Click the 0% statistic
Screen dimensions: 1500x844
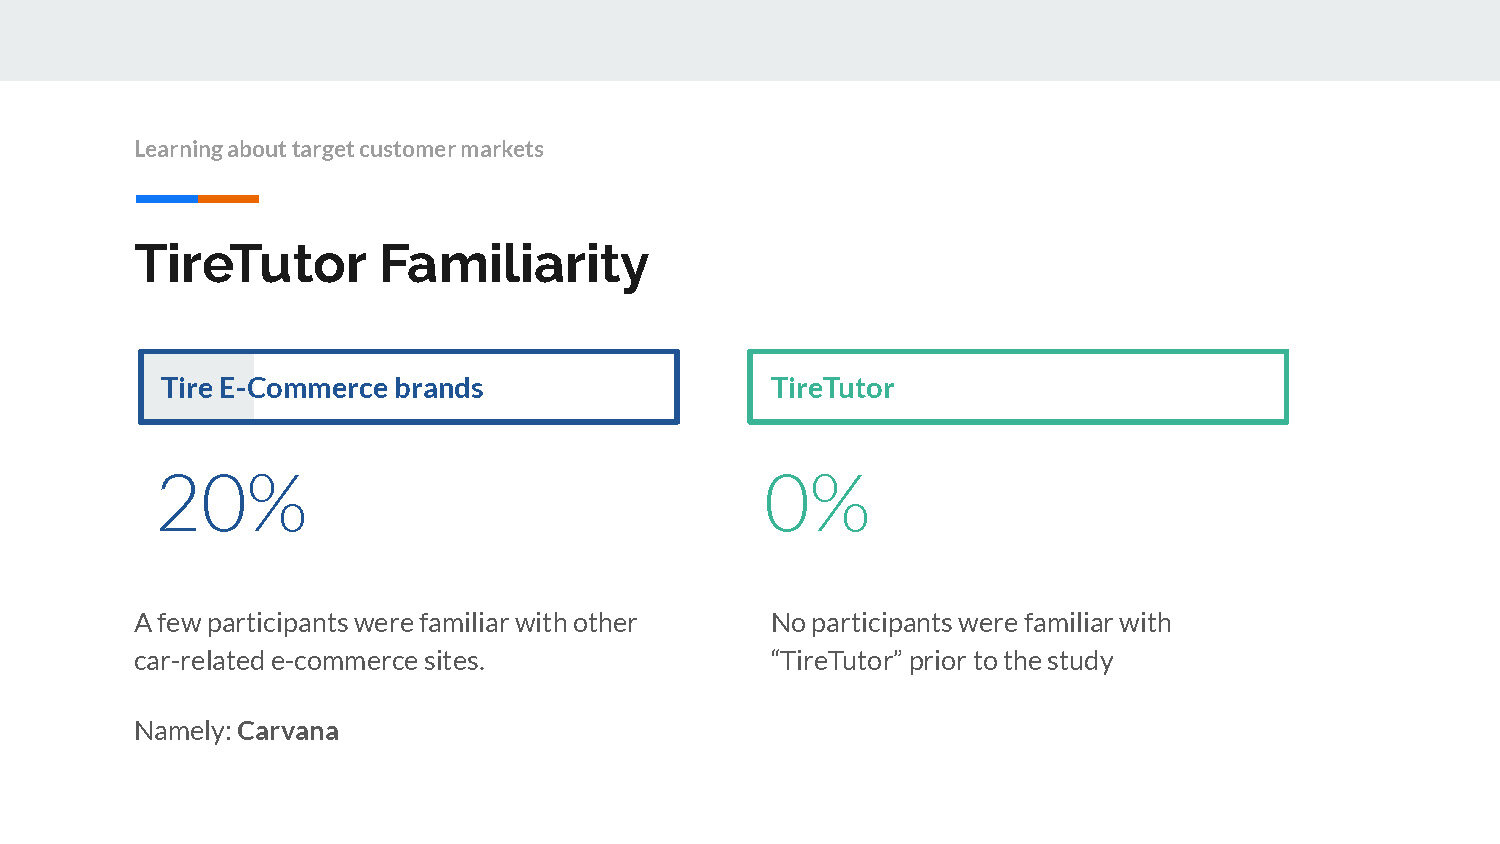coord(816,503)
